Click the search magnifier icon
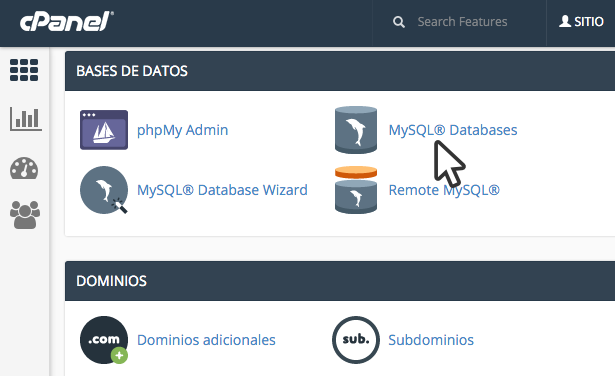The height and width of the screenshot is (376, 615). coord(399,22)
